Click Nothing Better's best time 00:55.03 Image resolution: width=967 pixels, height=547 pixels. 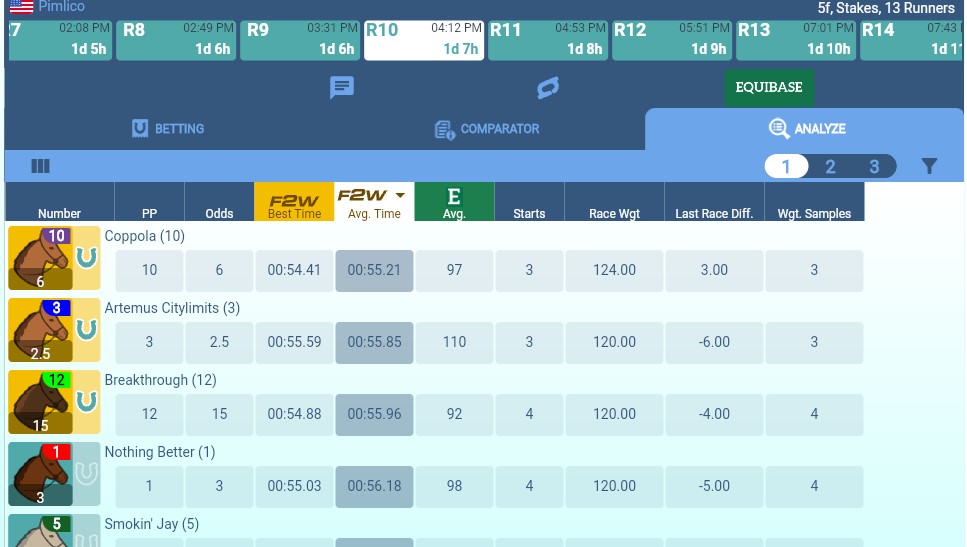294,487
